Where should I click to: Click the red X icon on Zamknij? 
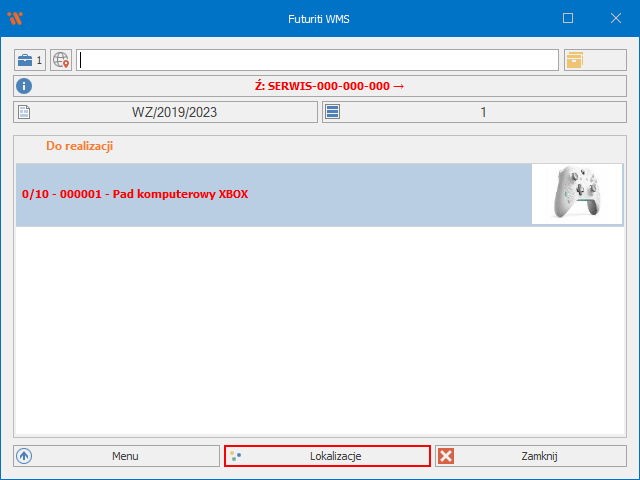(447, 456)
